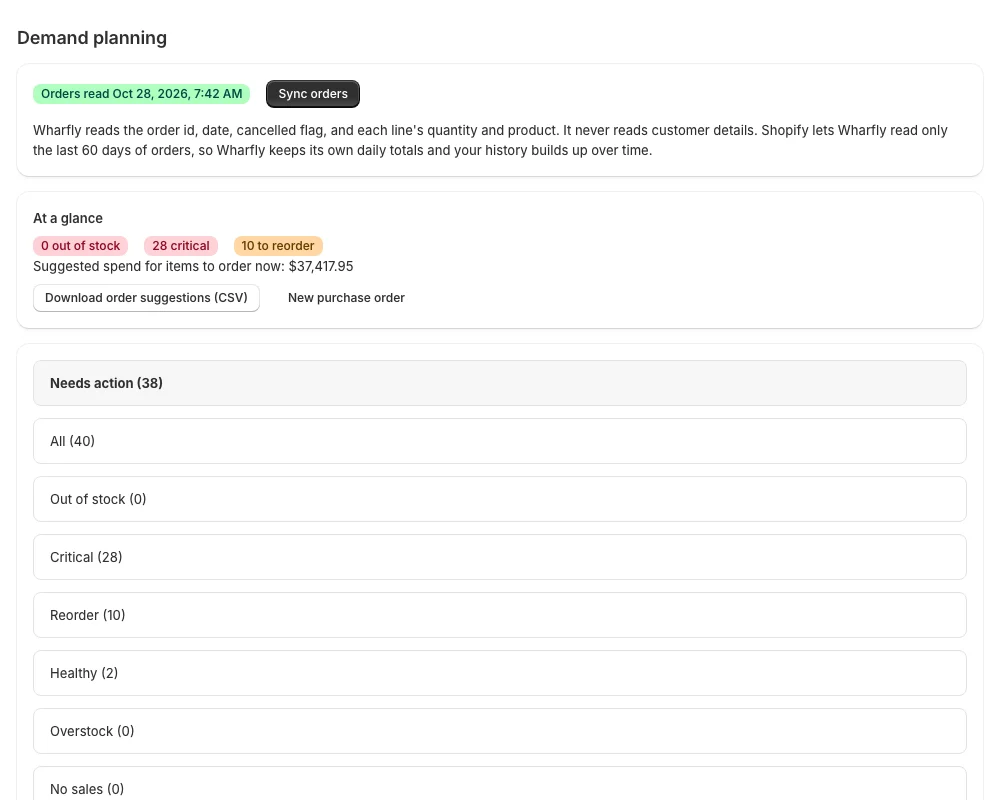
Task: Click the Wharfly order-reading explanation paragraph
Action: pyautogui.click(x=490, y=140)
